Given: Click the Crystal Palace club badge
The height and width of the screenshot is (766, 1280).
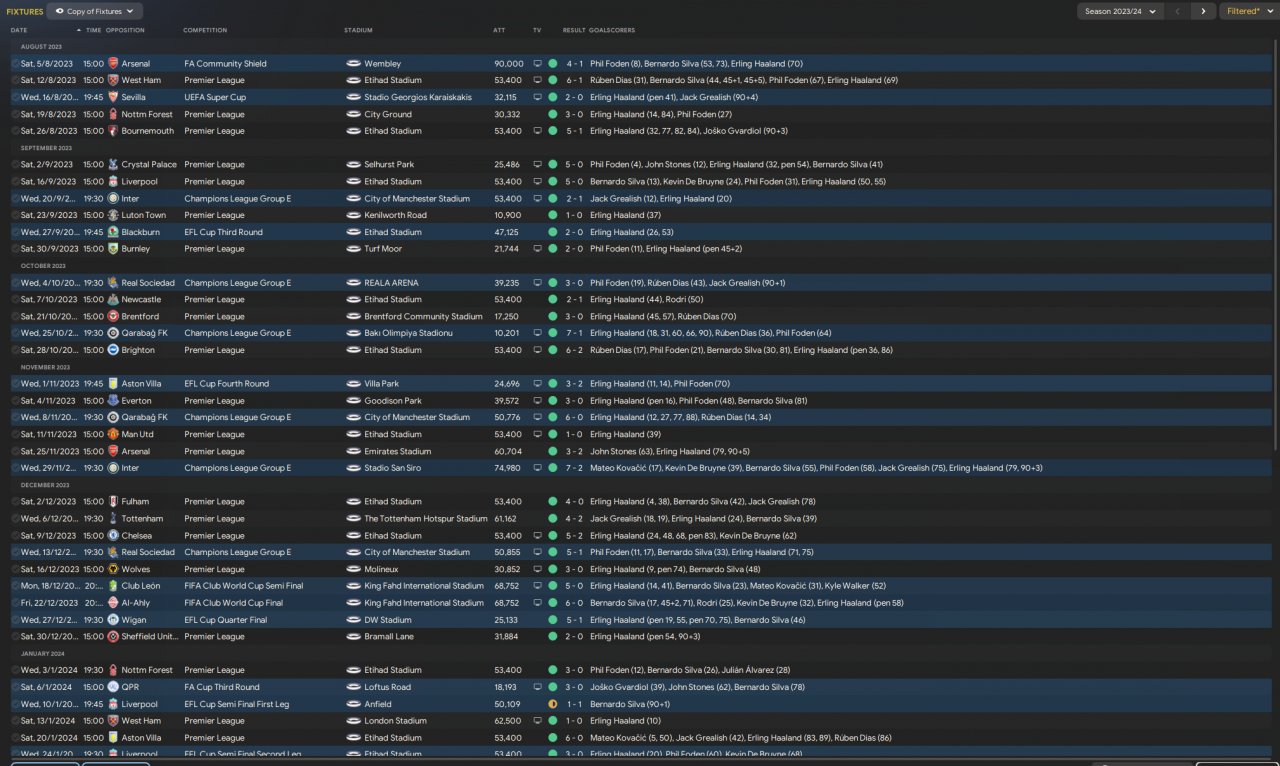Looking at the screenshot, I should 113,165.
